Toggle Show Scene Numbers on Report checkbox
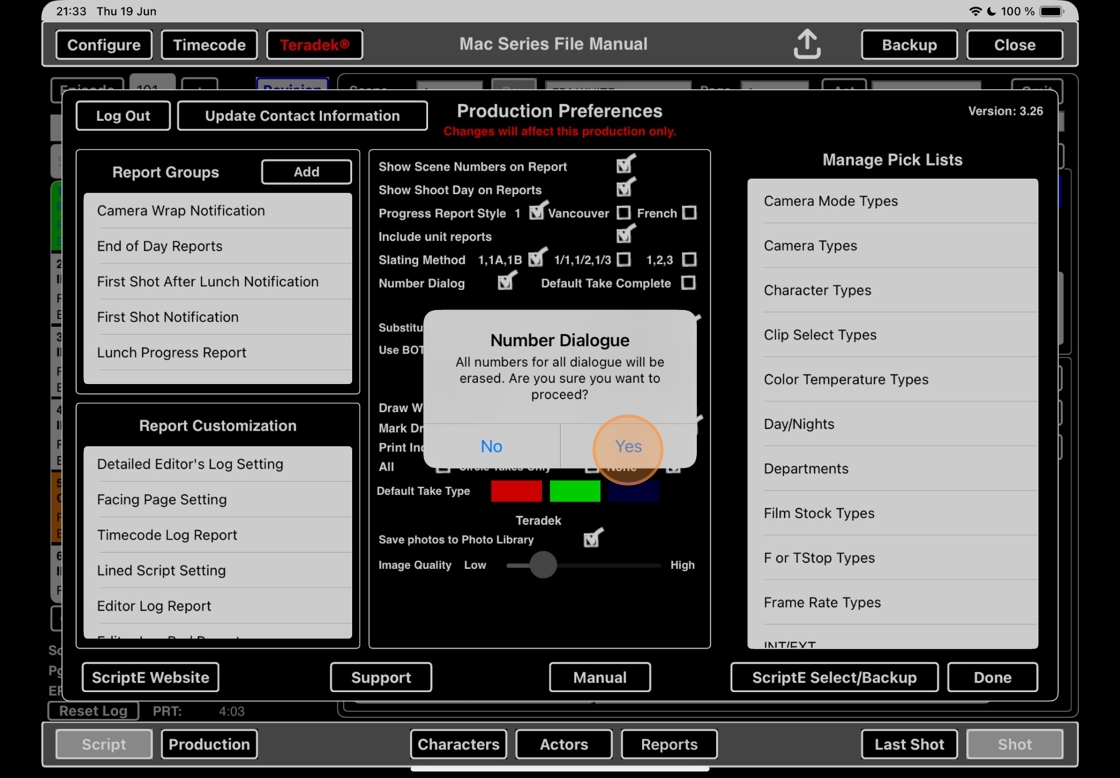This screenshot has height=778, width=1120. click(625, 165)
